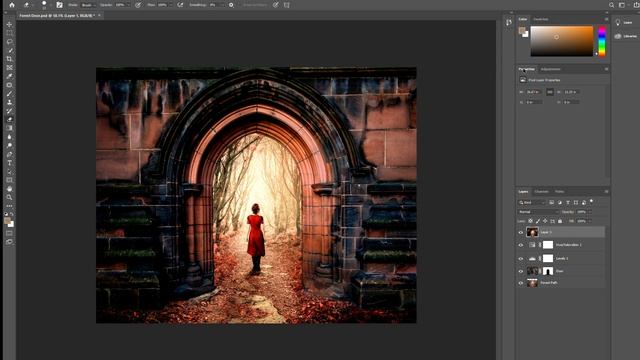Select the Brush tool in toolbar
The width and height of the screenshot is (640, 360).
pos(9,93)
